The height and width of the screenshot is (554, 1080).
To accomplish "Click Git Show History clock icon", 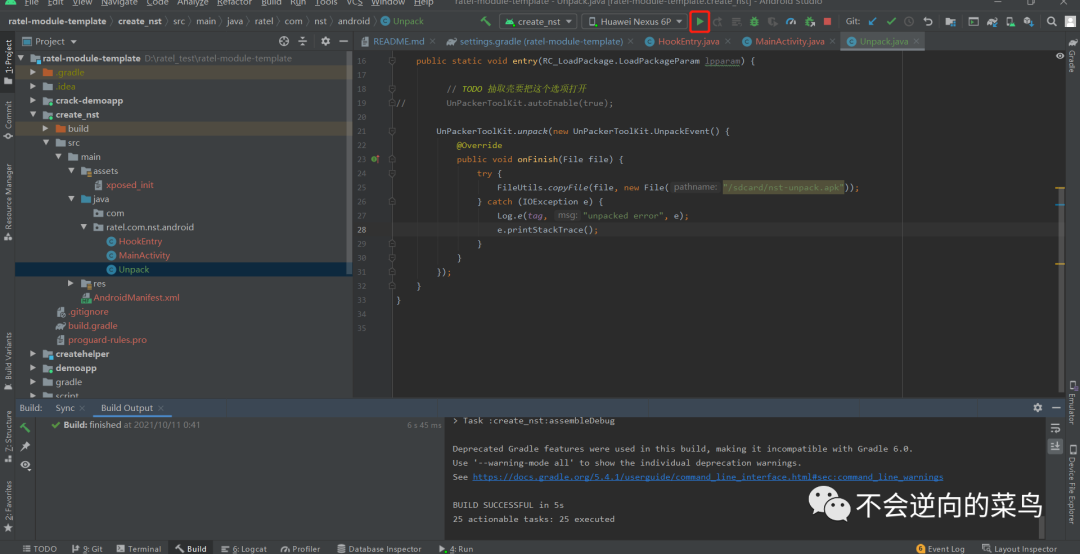I will coord(909,22).
